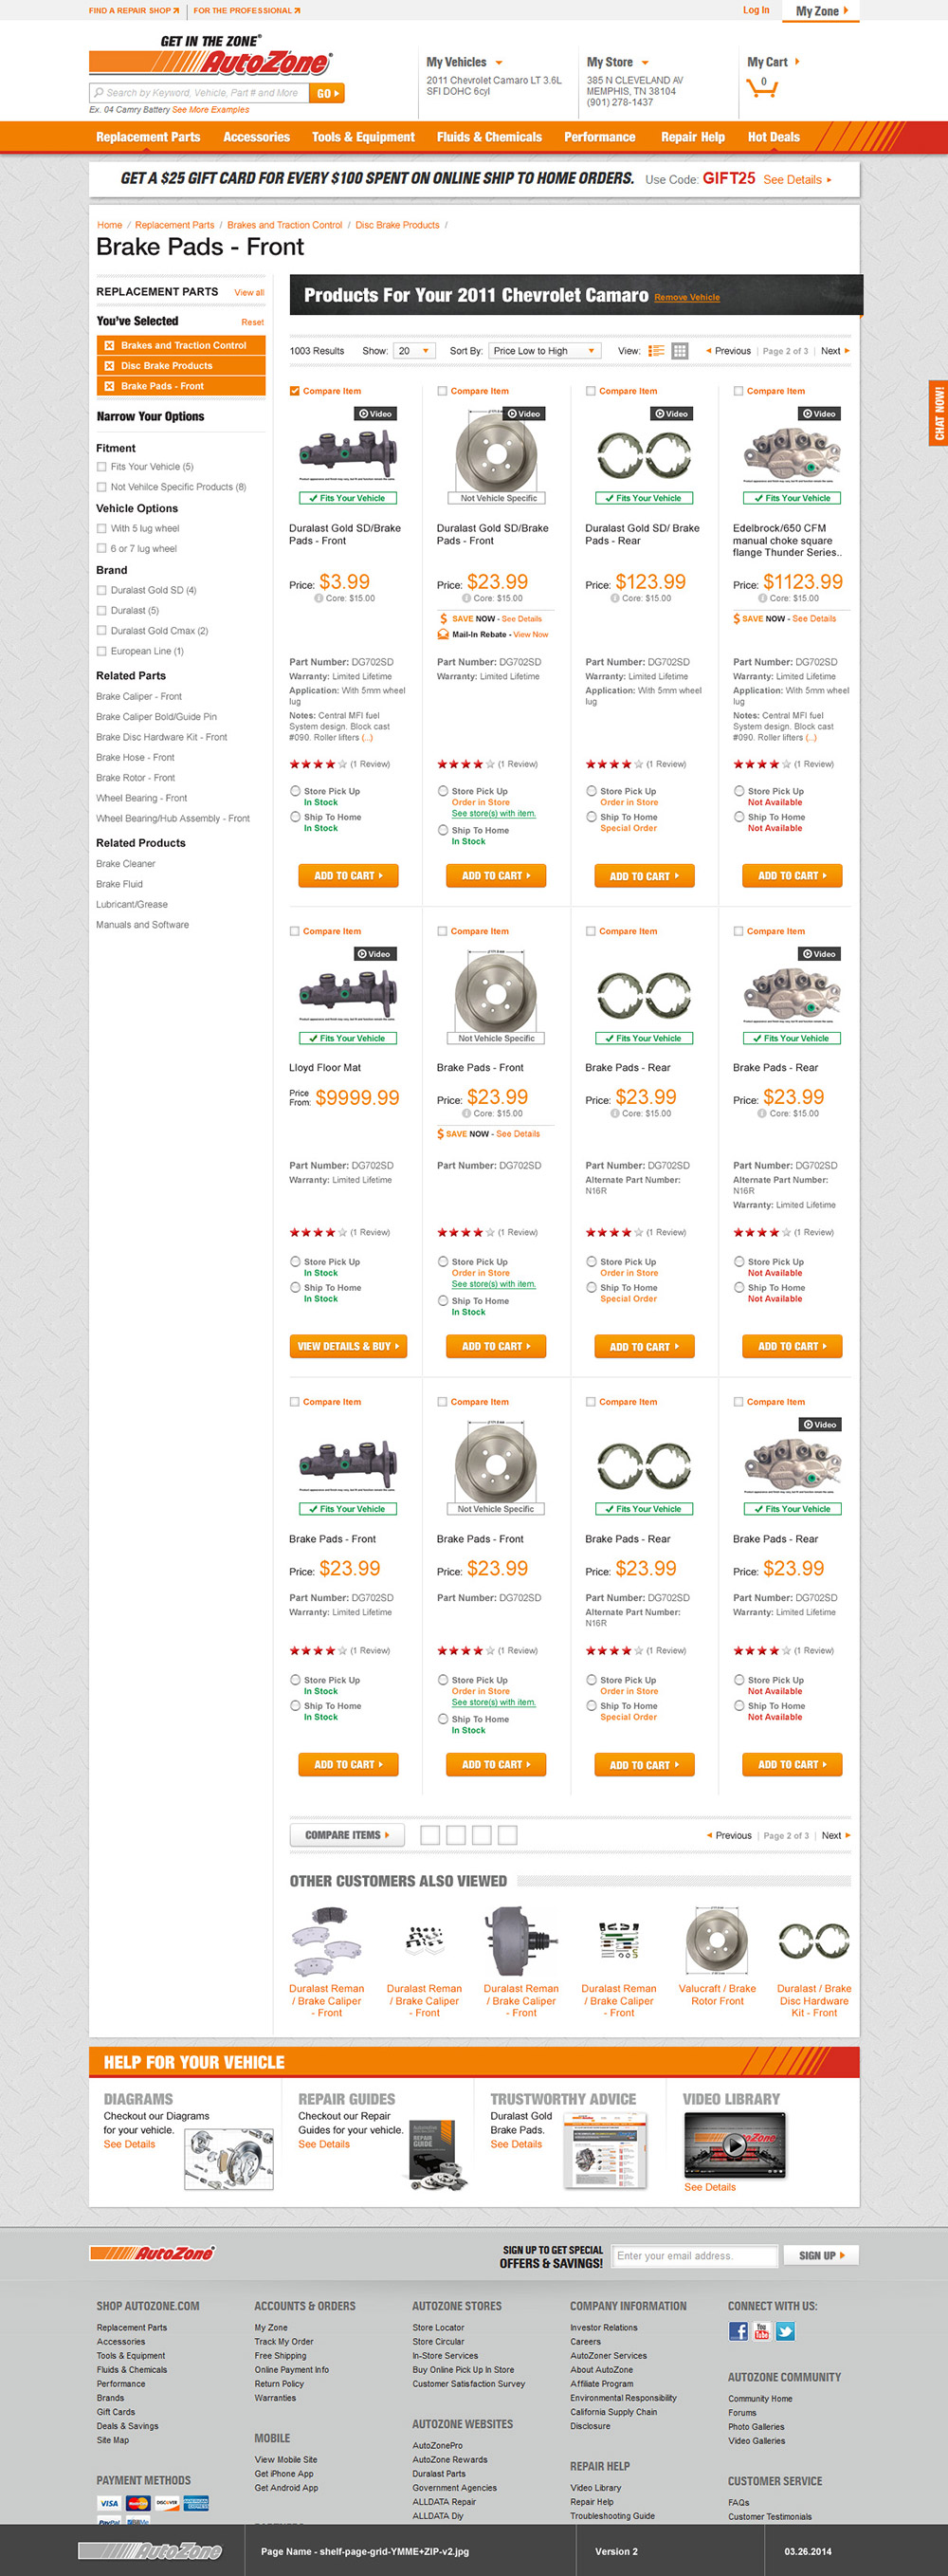
Task: Play video for Edelbrock/650 CFM product
Action: click(820, 413)
